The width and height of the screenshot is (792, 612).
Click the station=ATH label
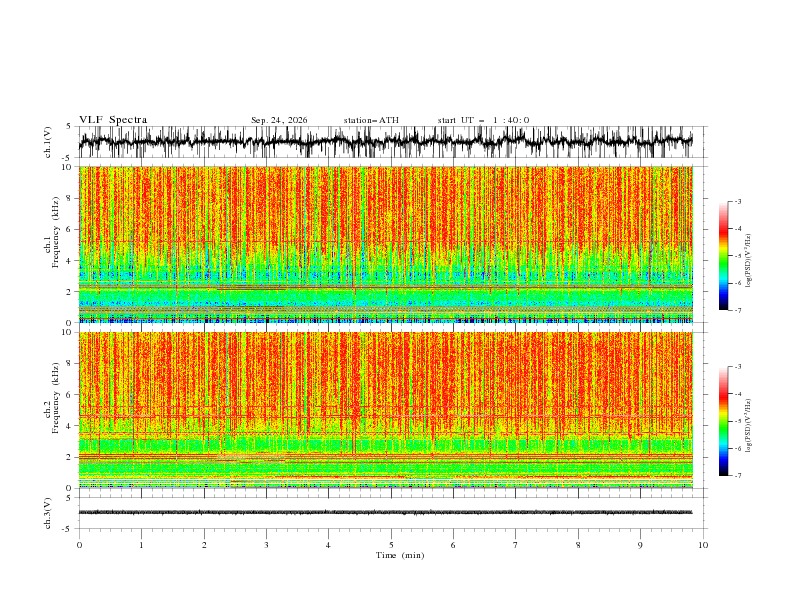tap(371, 120)
